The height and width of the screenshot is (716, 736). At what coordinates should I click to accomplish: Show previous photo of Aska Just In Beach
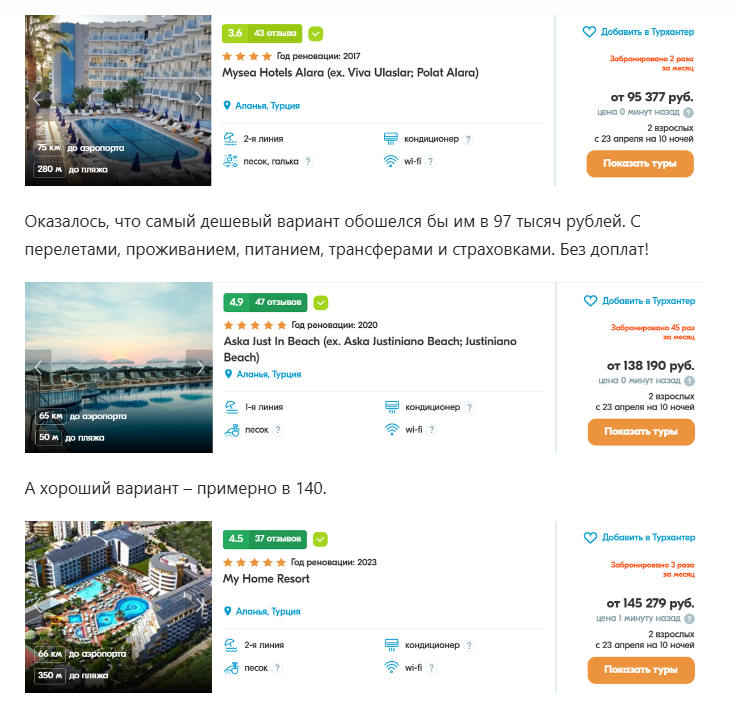click(38, 367)
